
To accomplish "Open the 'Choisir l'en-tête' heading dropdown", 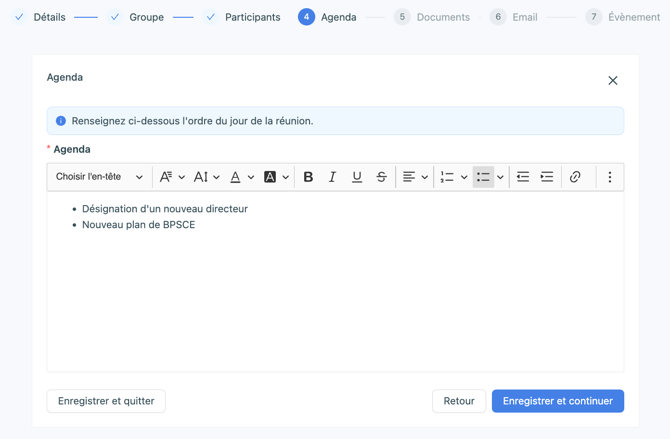I will pos(99,177).
